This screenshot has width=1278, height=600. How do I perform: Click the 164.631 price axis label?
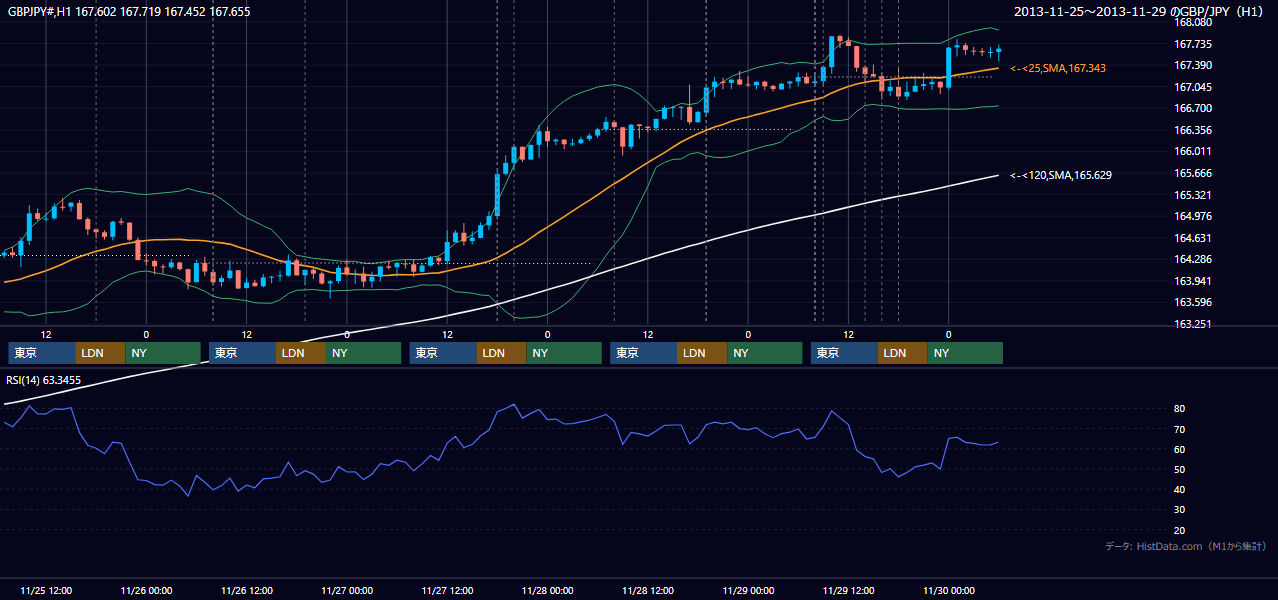click(1192, 238)
